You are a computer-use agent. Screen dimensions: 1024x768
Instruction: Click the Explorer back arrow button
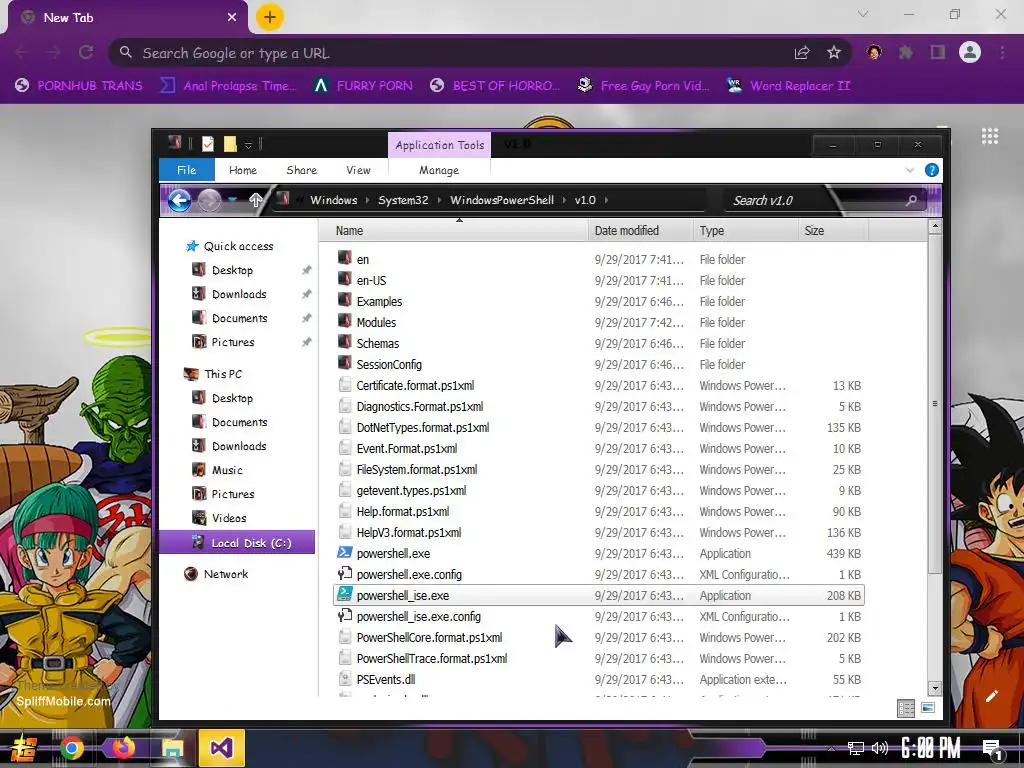tap(179, 200)
